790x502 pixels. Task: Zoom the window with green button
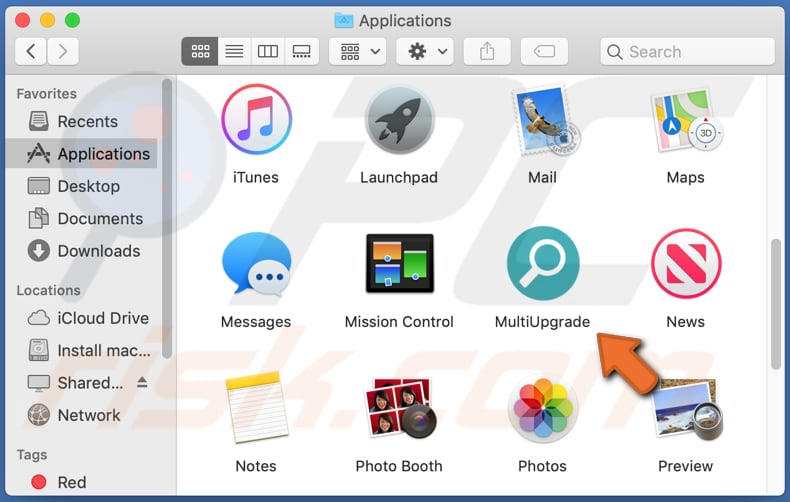(73, 20)
